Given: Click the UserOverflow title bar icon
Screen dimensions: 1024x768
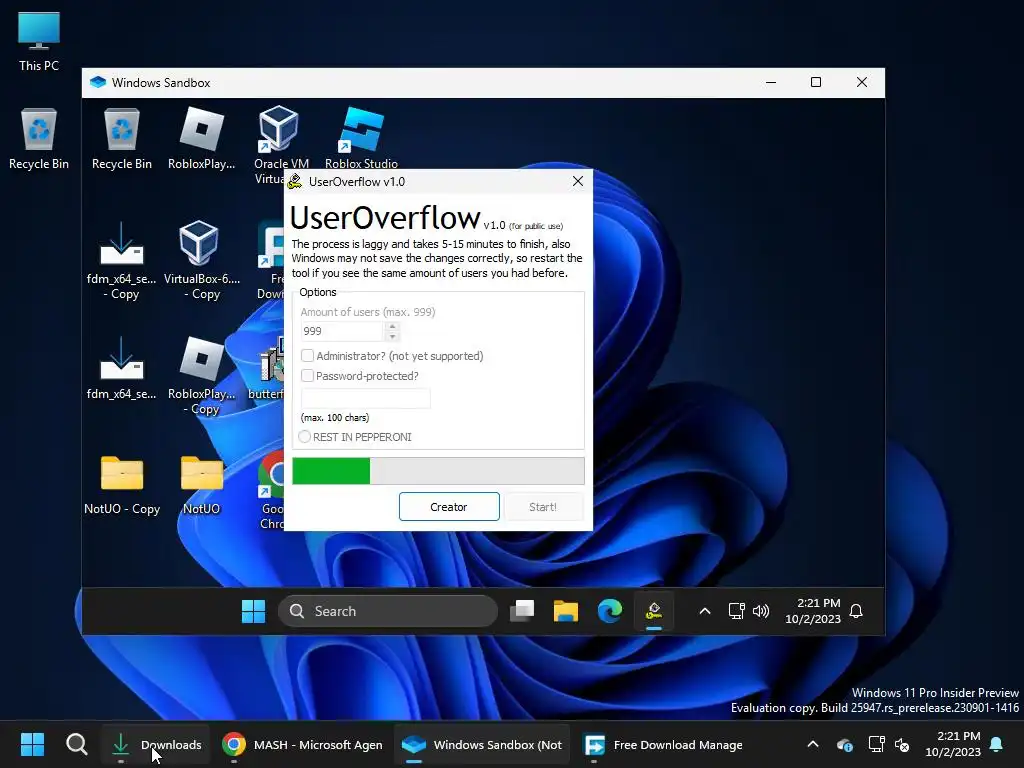Looking at the screenshot, I should tap(295, 182).
